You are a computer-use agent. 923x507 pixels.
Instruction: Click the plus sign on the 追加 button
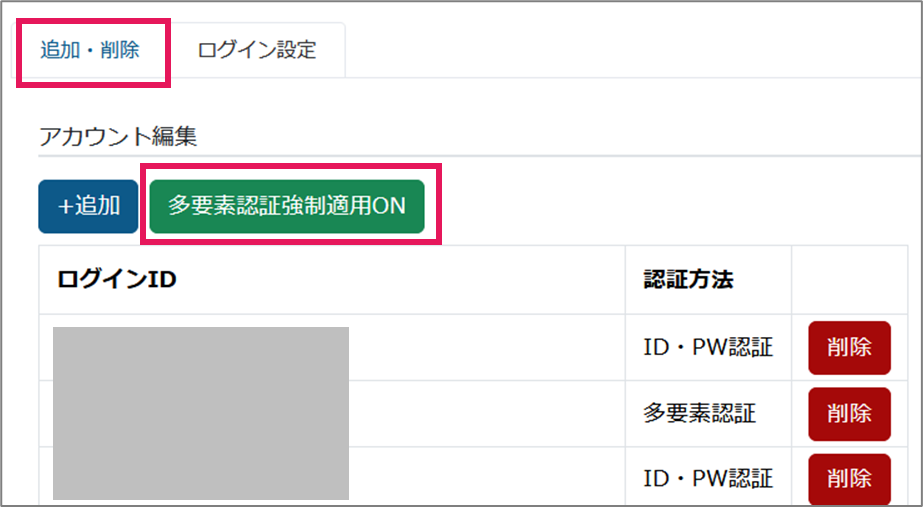(x=65, y=206)
